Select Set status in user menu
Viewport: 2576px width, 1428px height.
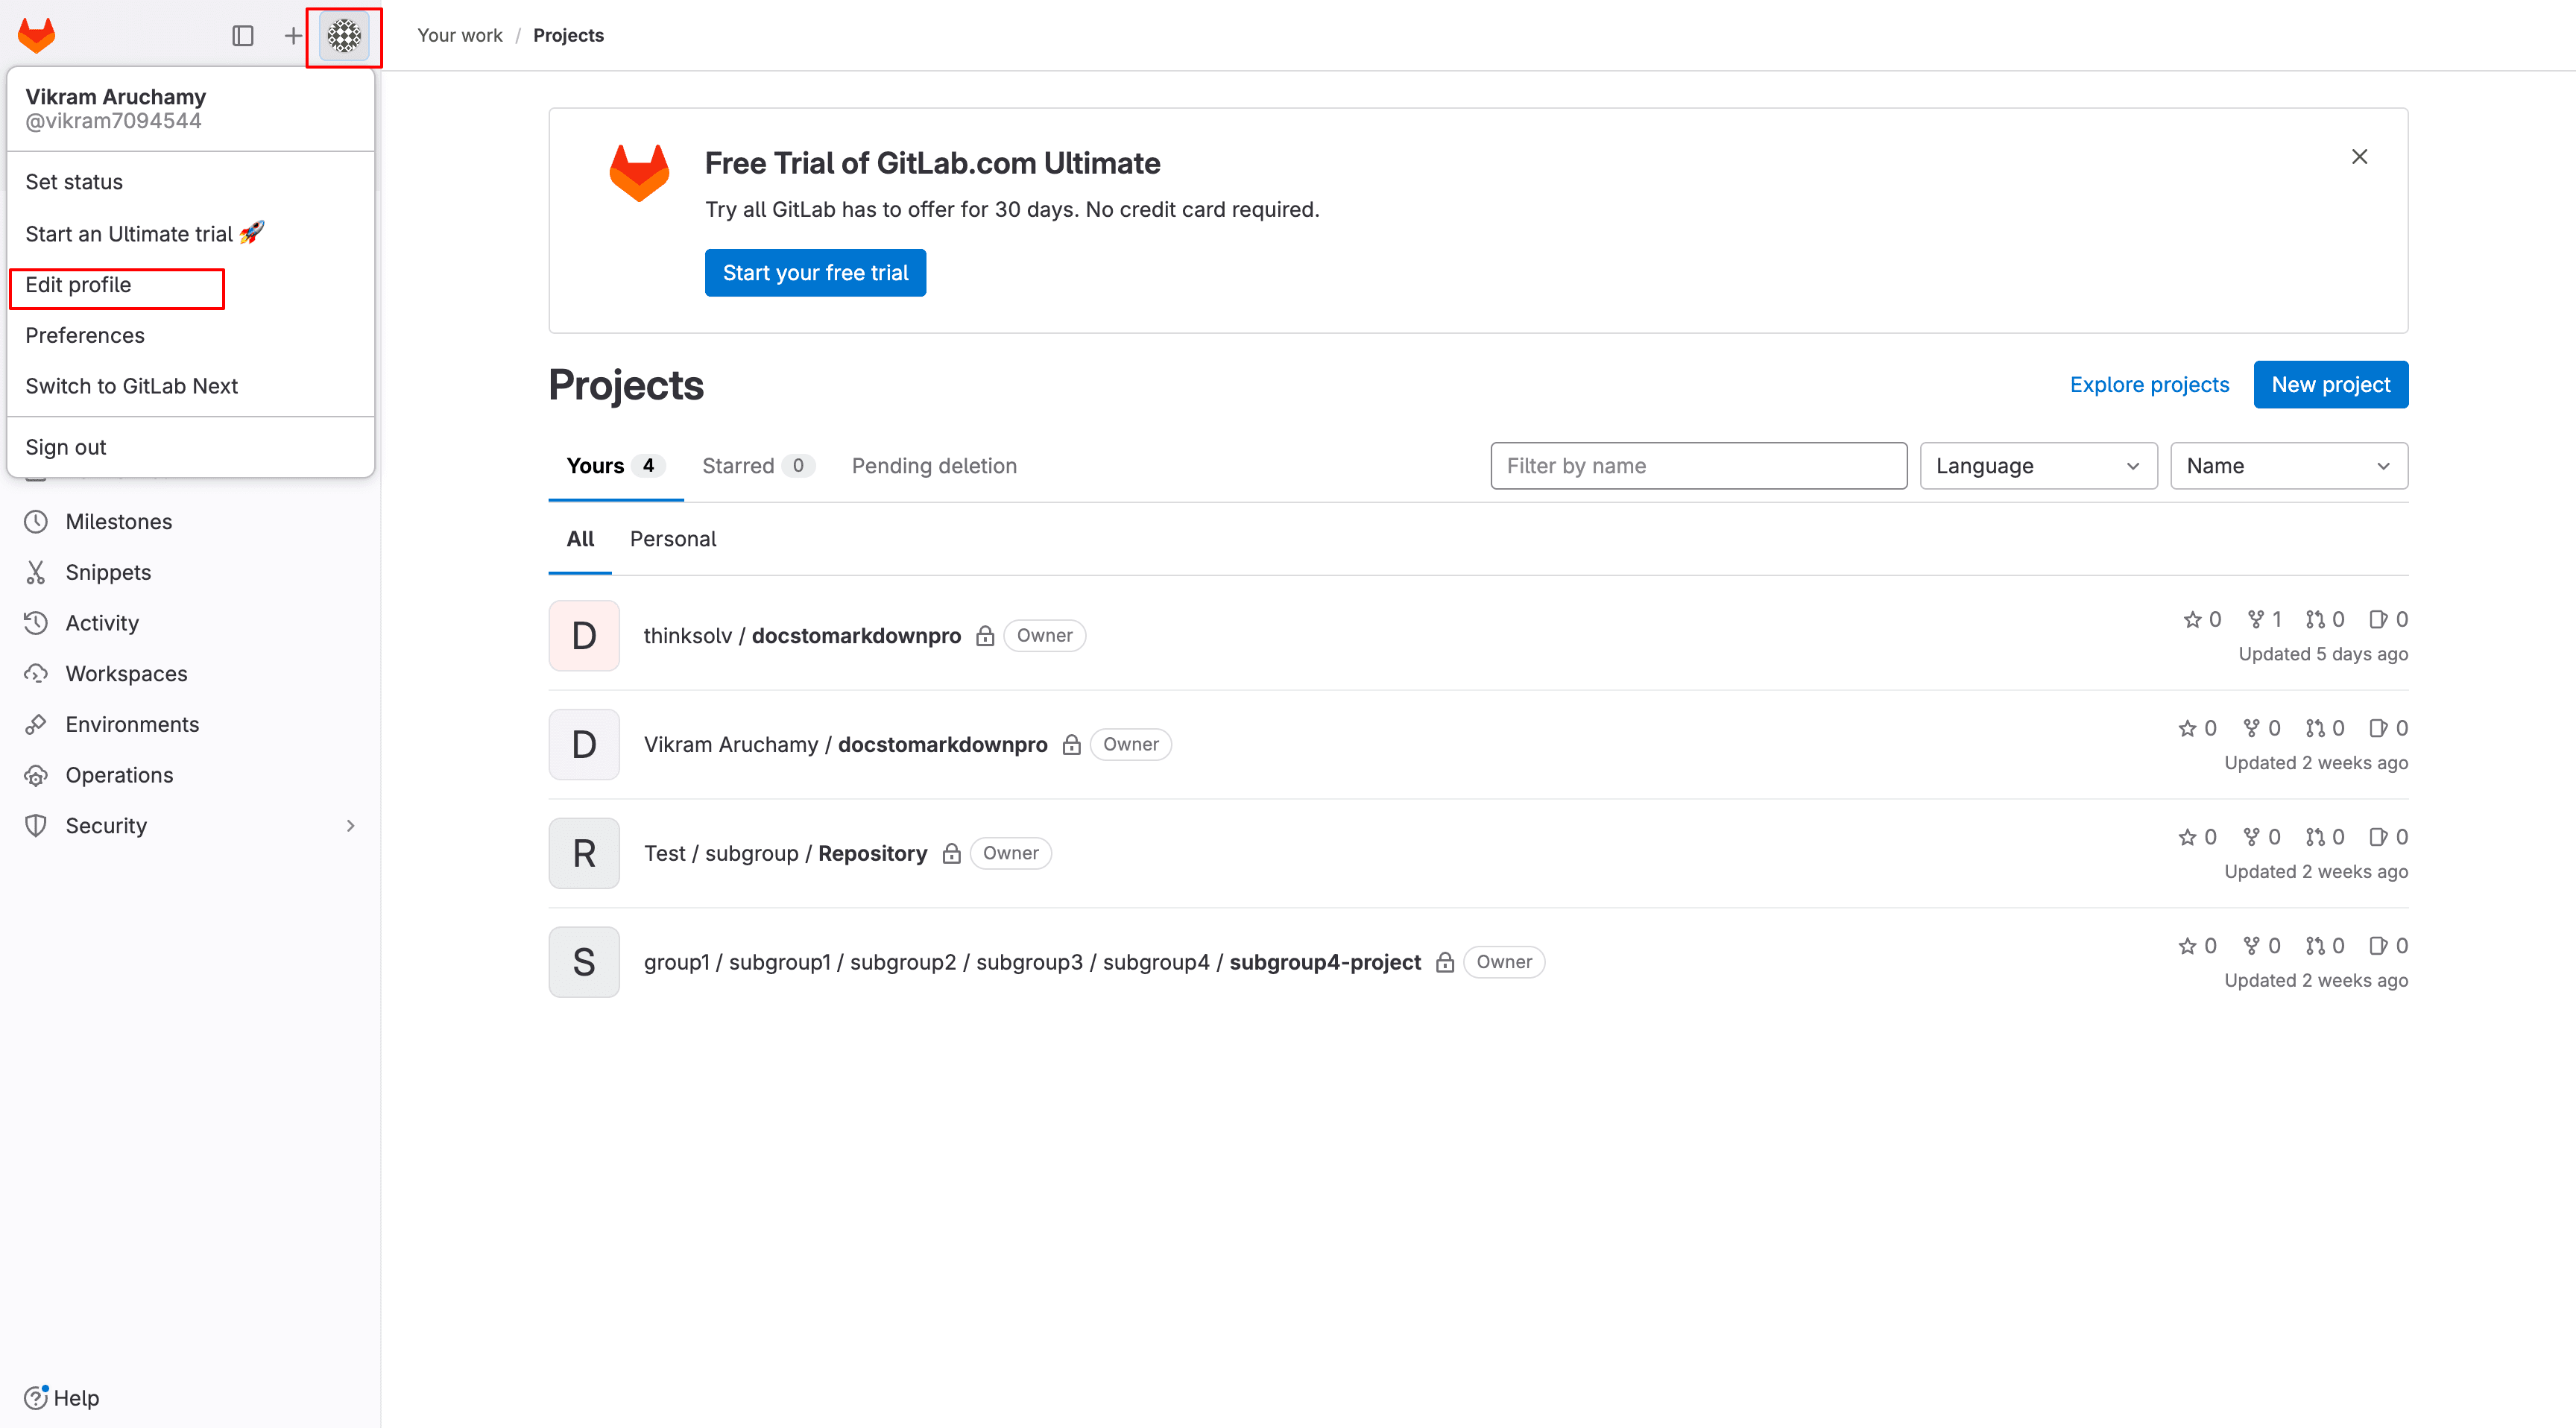(74, 182)
